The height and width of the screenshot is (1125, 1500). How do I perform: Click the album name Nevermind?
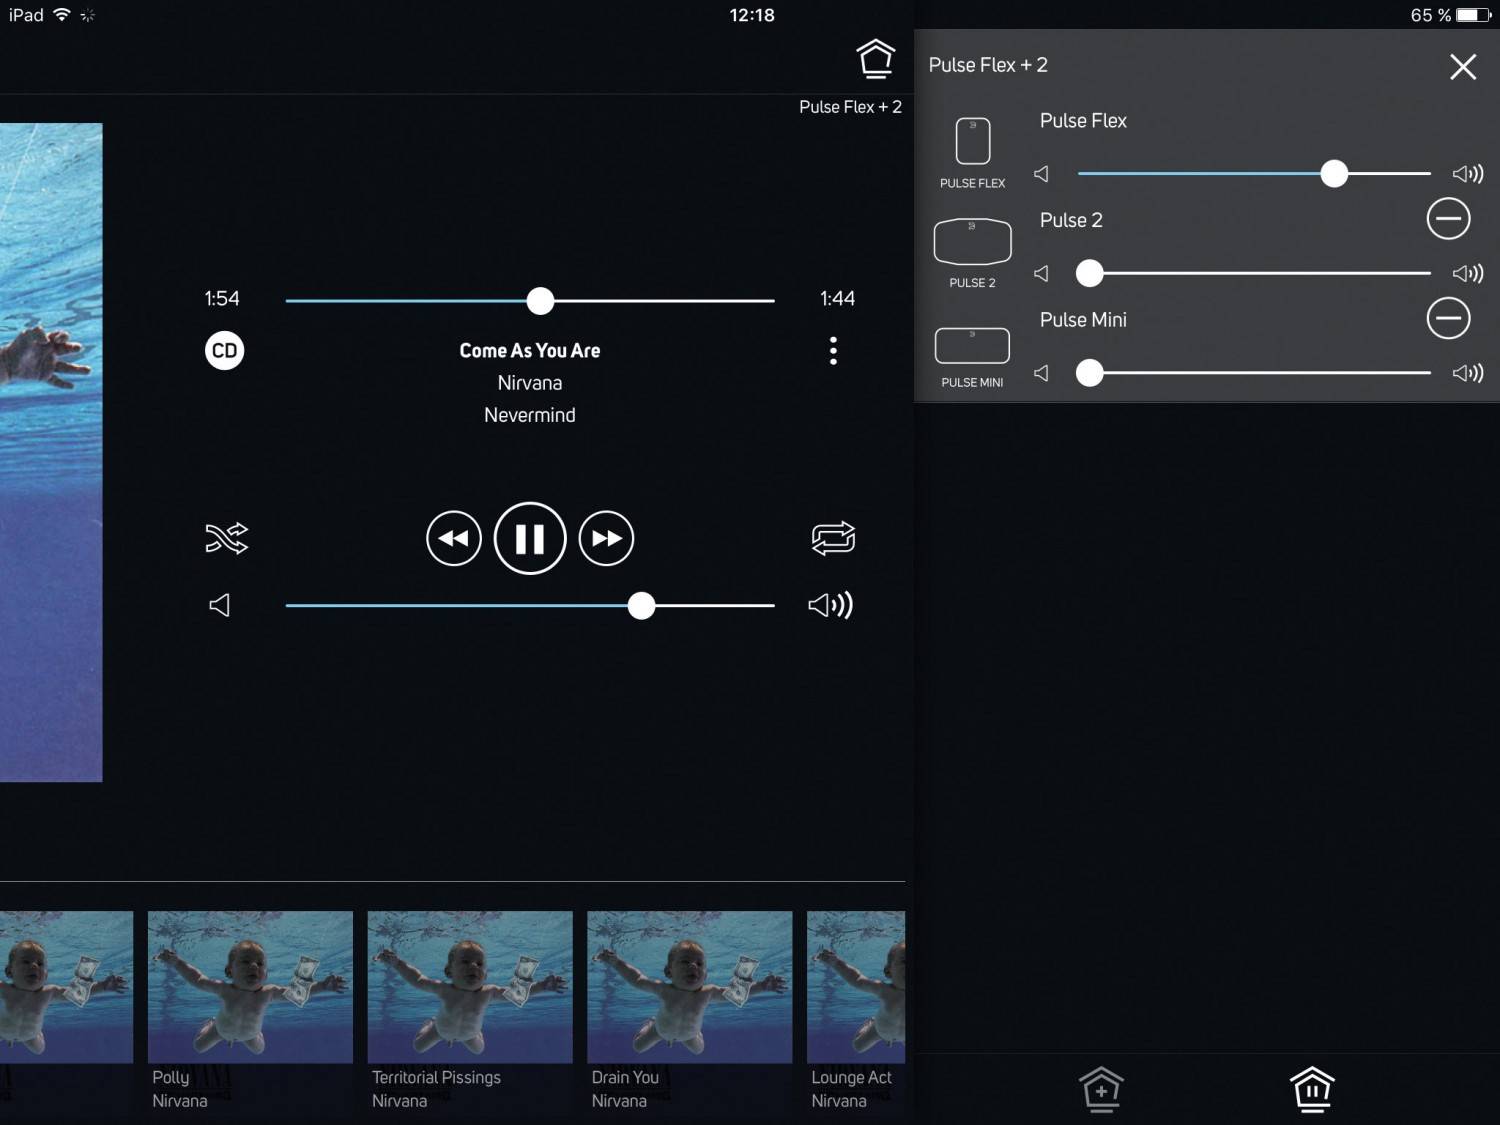tap(530, 415)
